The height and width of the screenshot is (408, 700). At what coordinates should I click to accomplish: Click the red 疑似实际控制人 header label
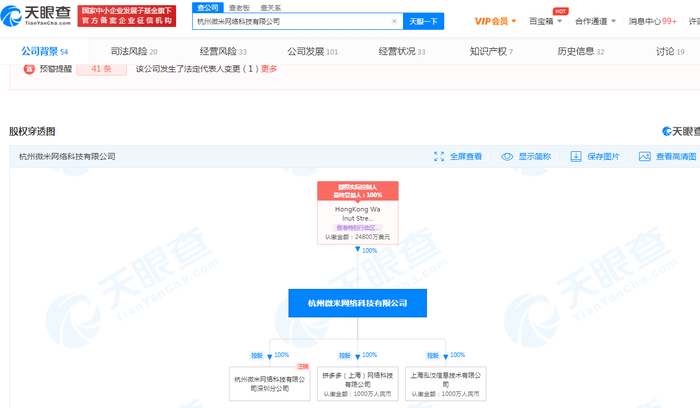pyautogui.click(x=358, y=191)
